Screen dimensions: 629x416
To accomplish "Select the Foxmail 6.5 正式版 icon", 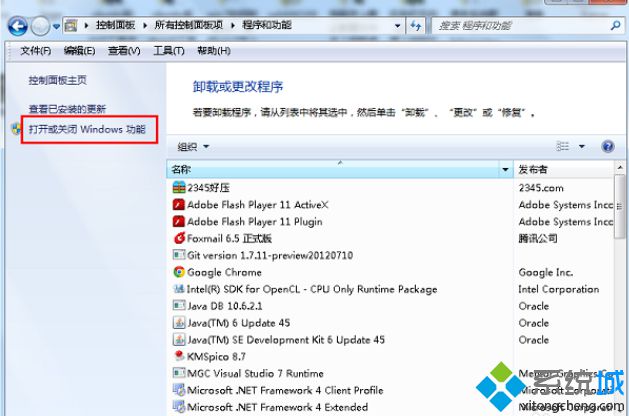I will tap(179, 238).
